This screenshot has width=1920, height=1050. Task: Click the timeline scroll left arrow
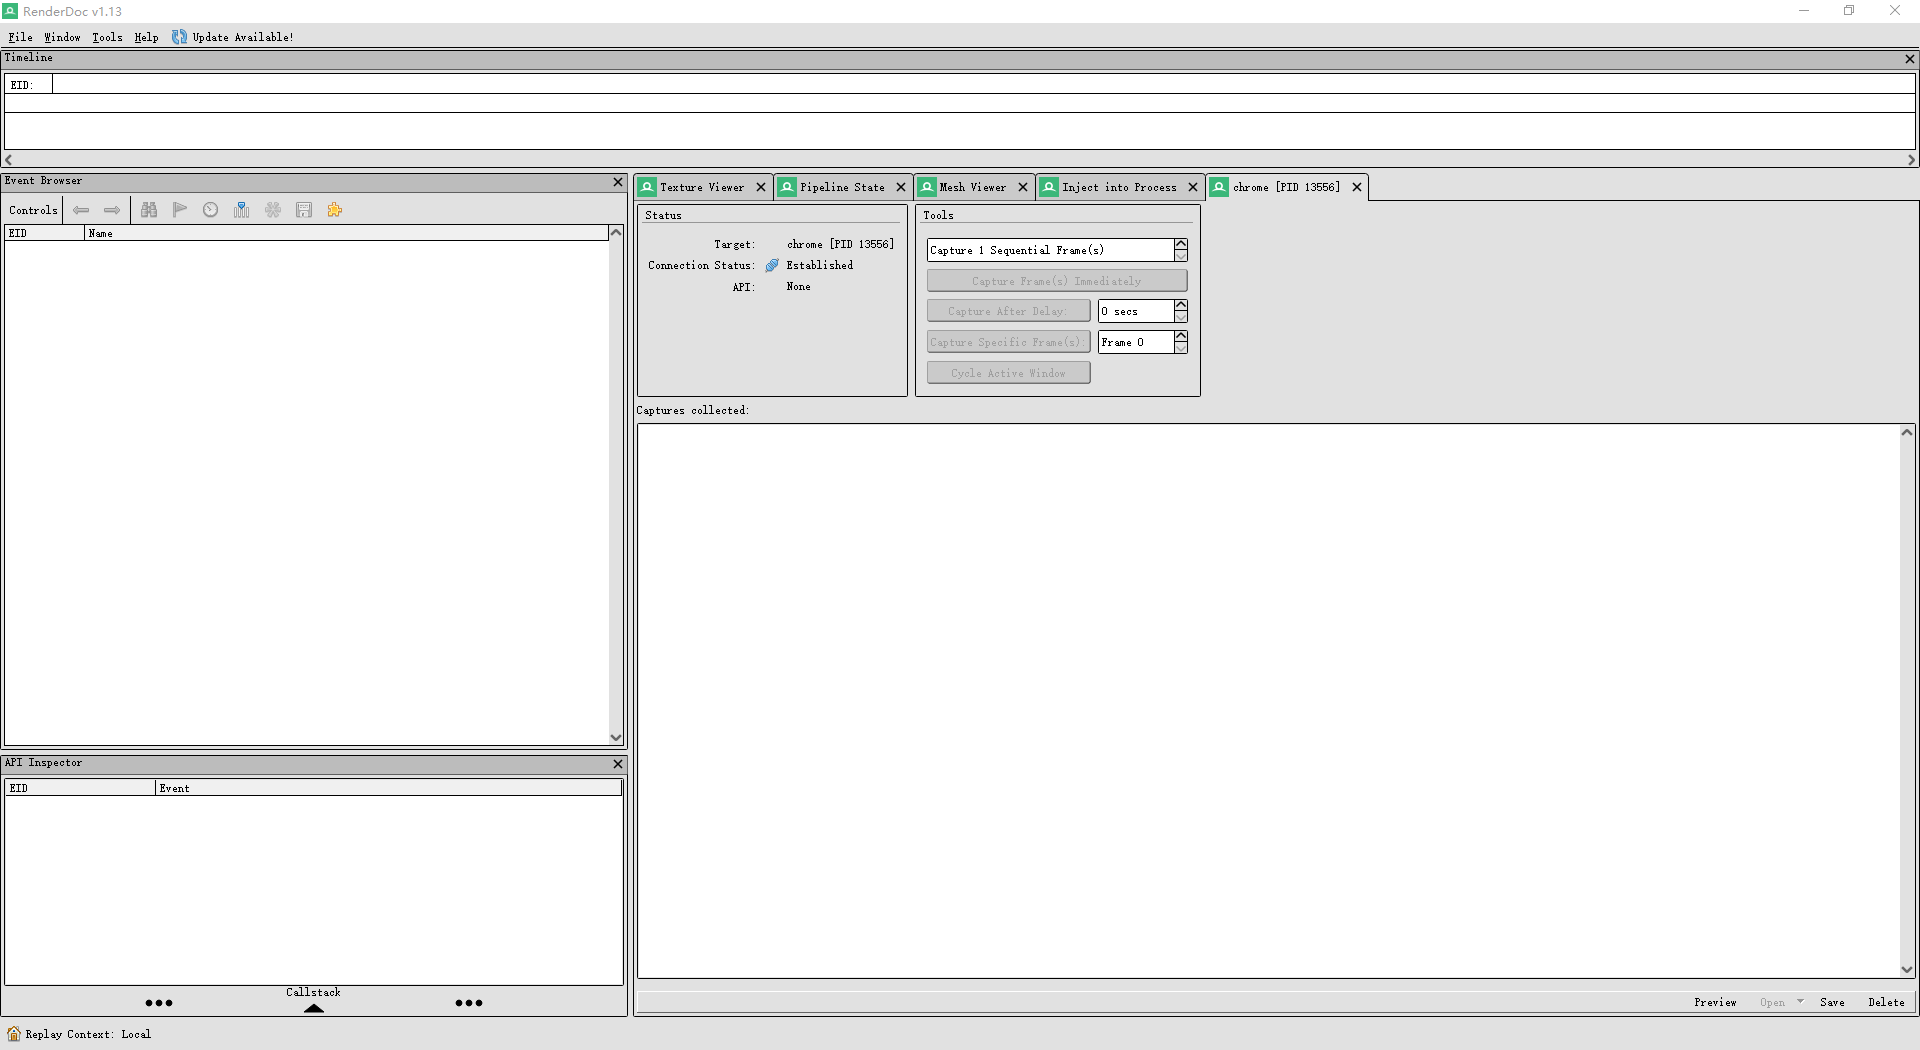tap(9, 160)
